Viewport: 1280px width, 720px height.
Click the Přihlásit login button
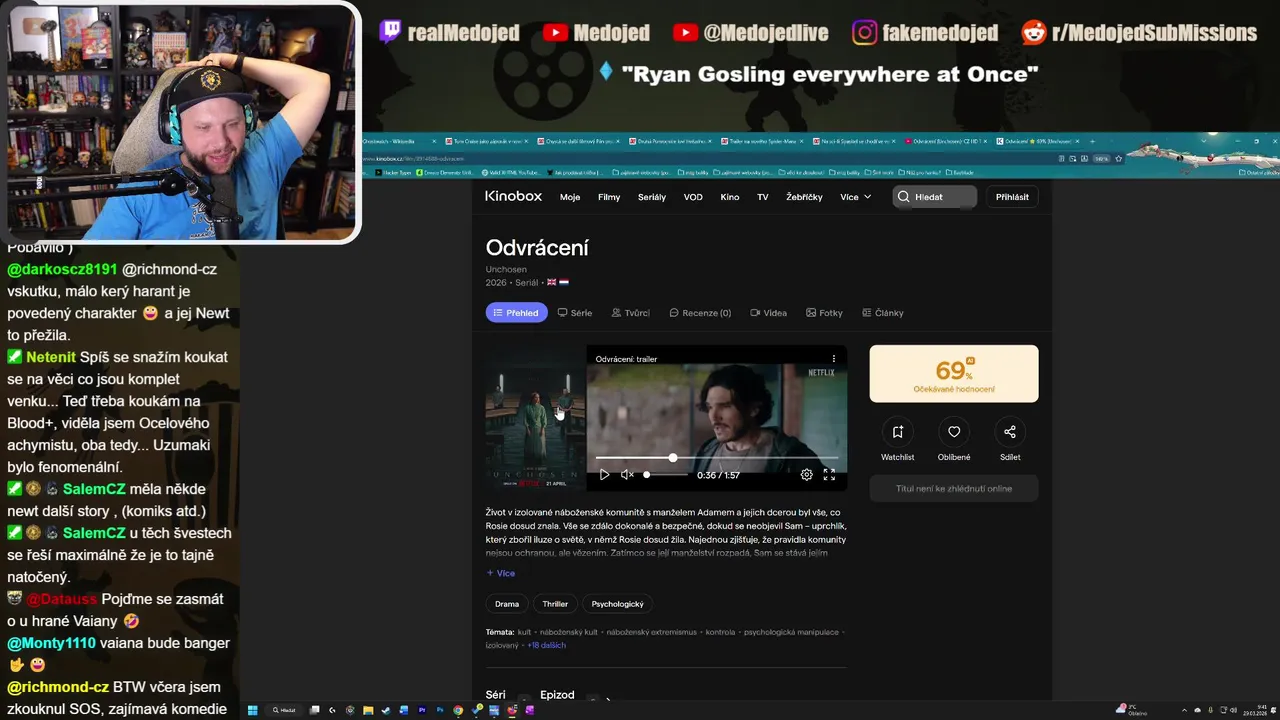click(x=1012, y=197)
